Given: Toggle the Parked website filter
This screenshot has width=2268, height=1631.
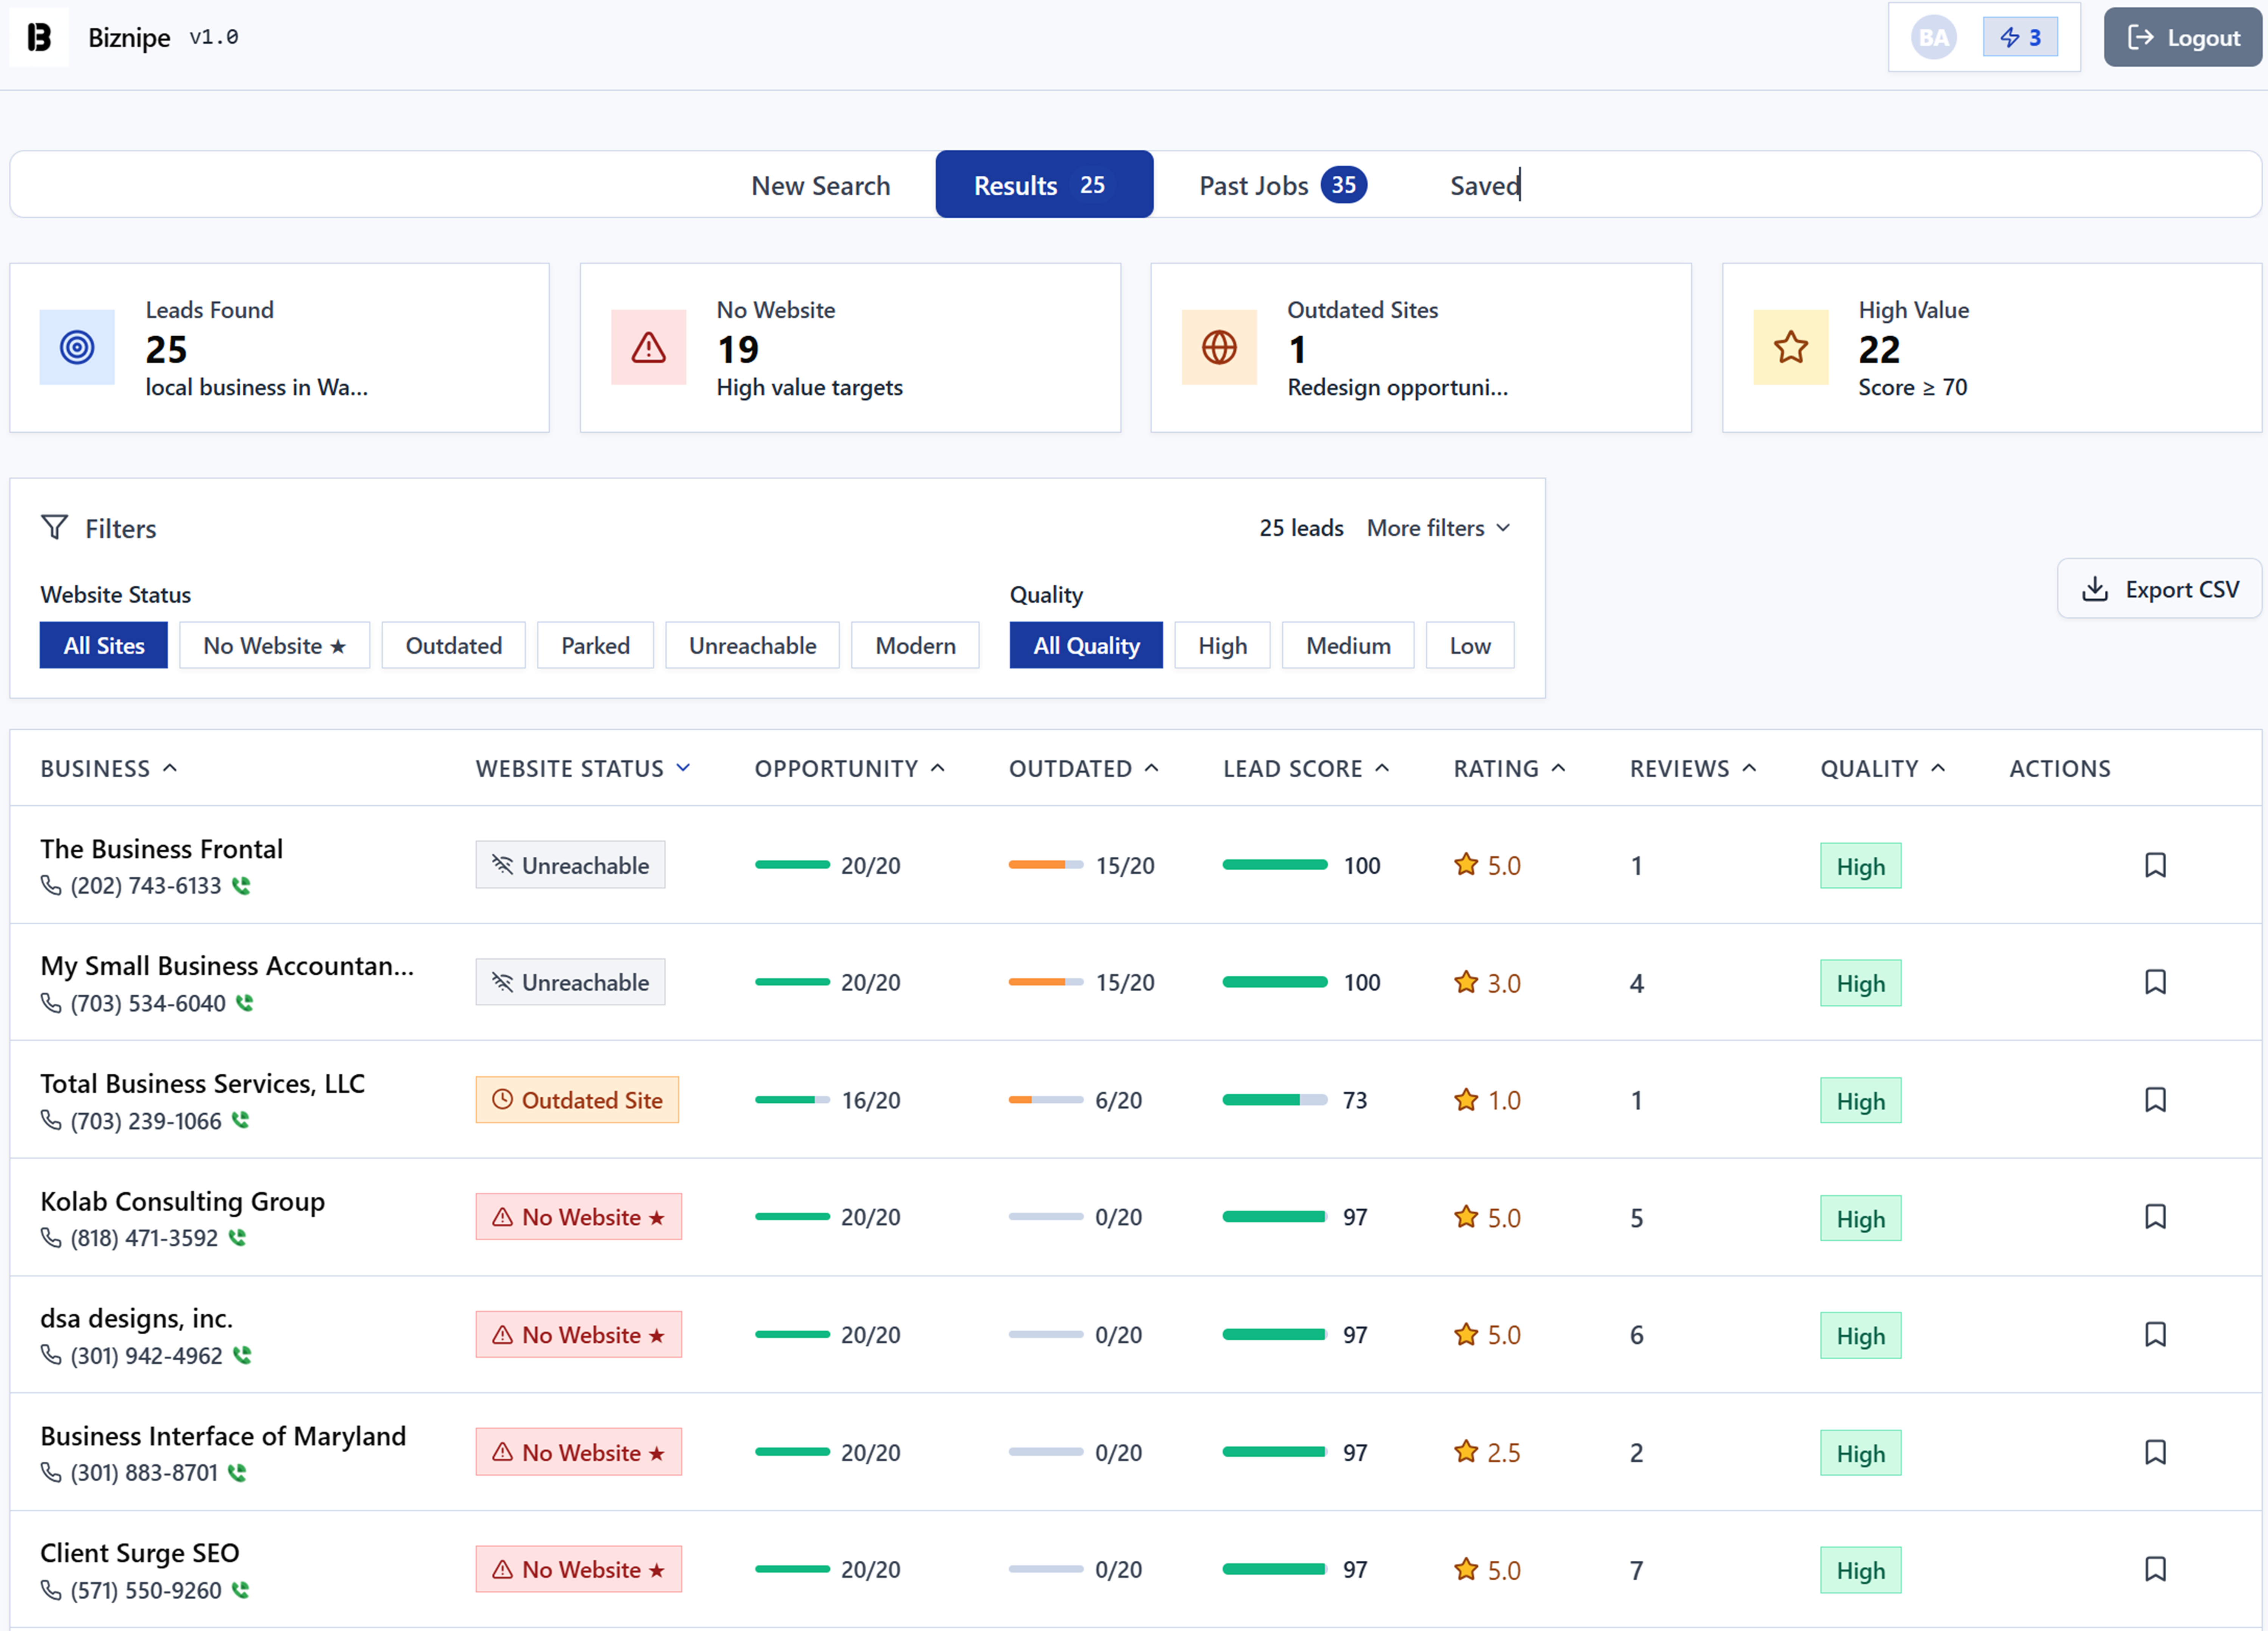Looking at the screenshot, I should 596,645.
